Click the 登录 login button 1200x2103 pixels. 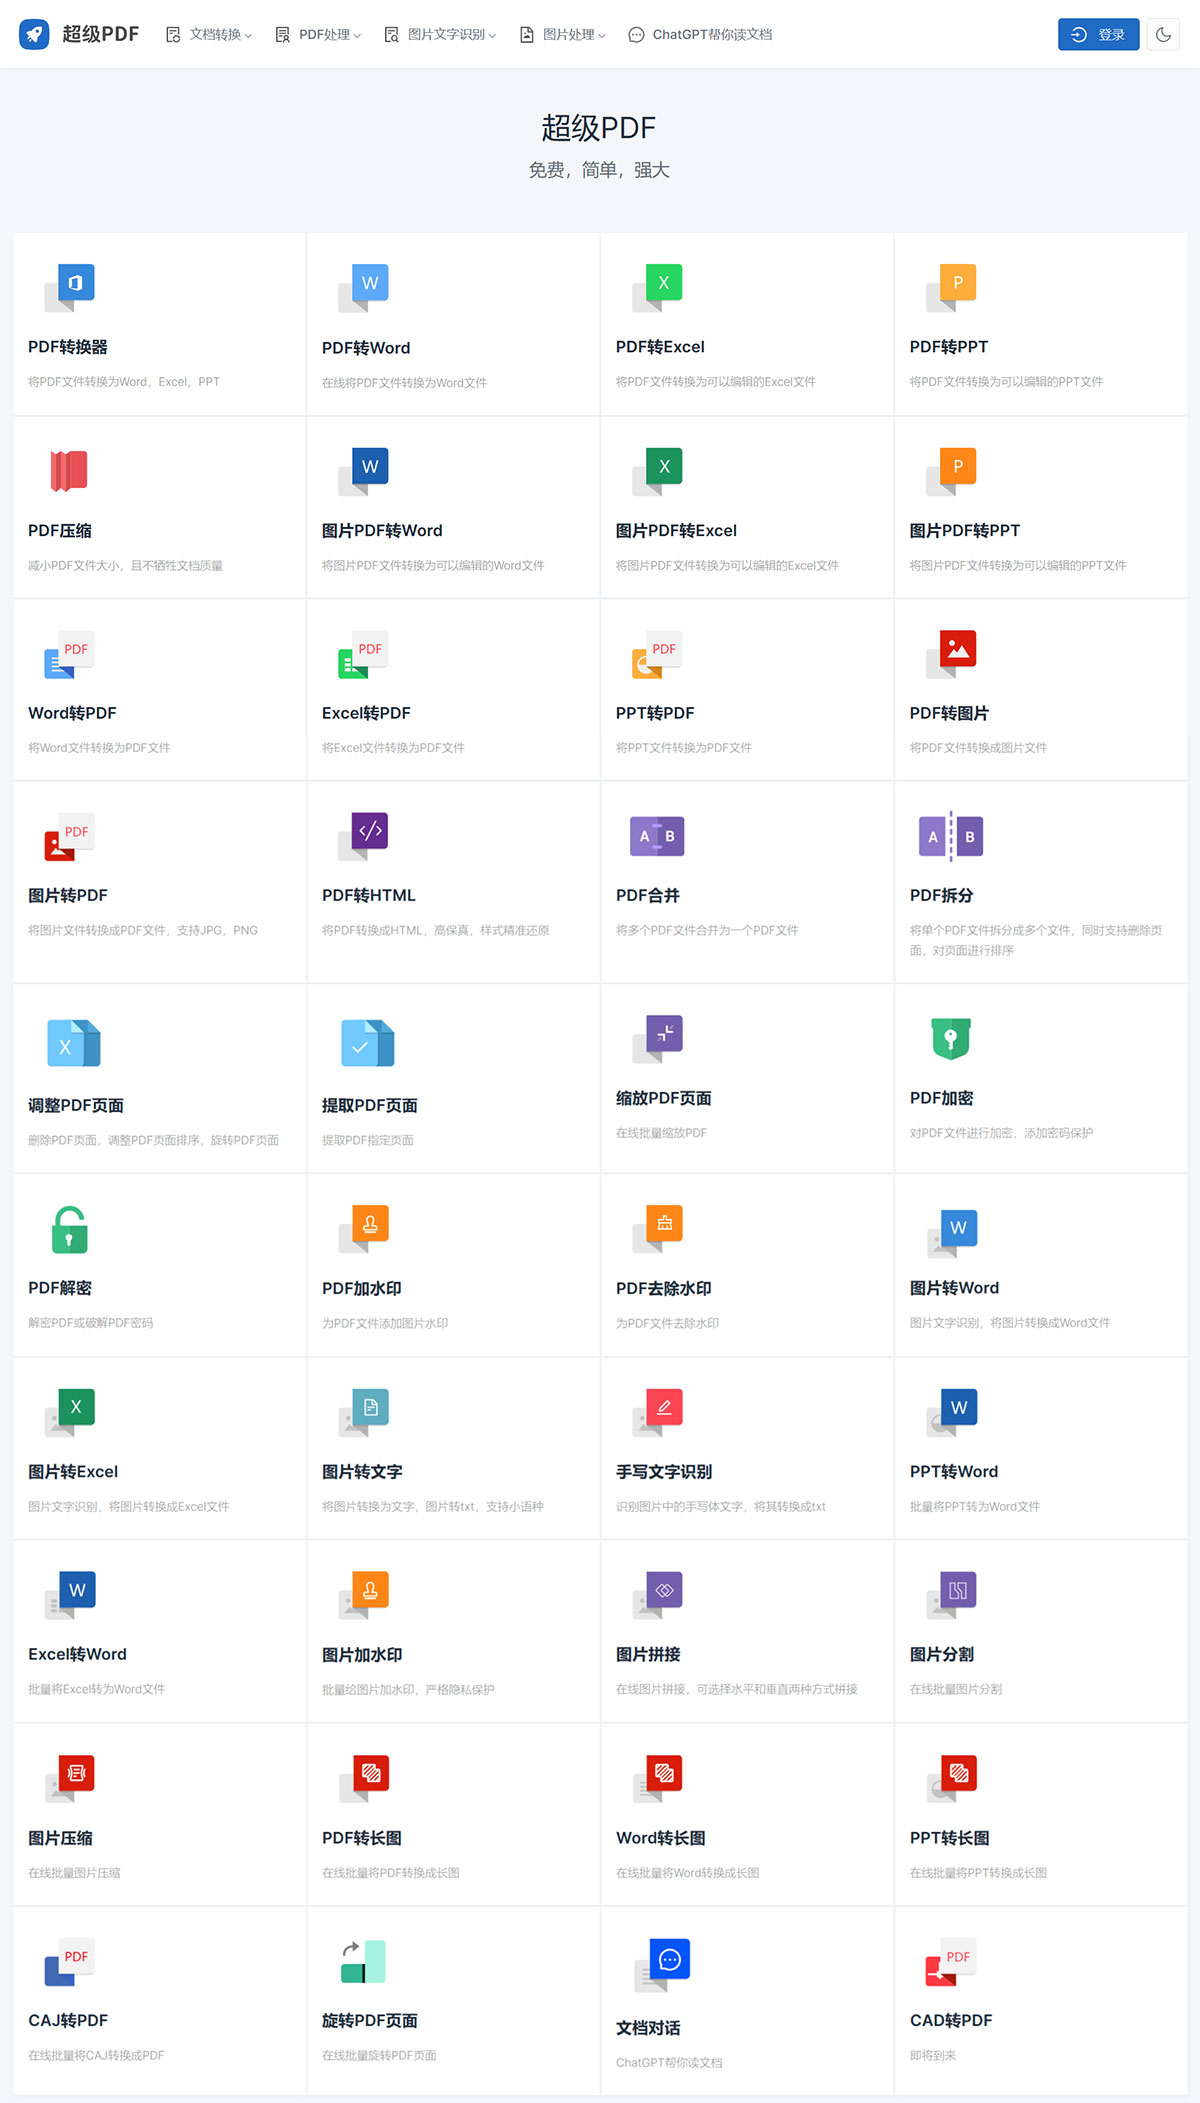(1098, 35)
